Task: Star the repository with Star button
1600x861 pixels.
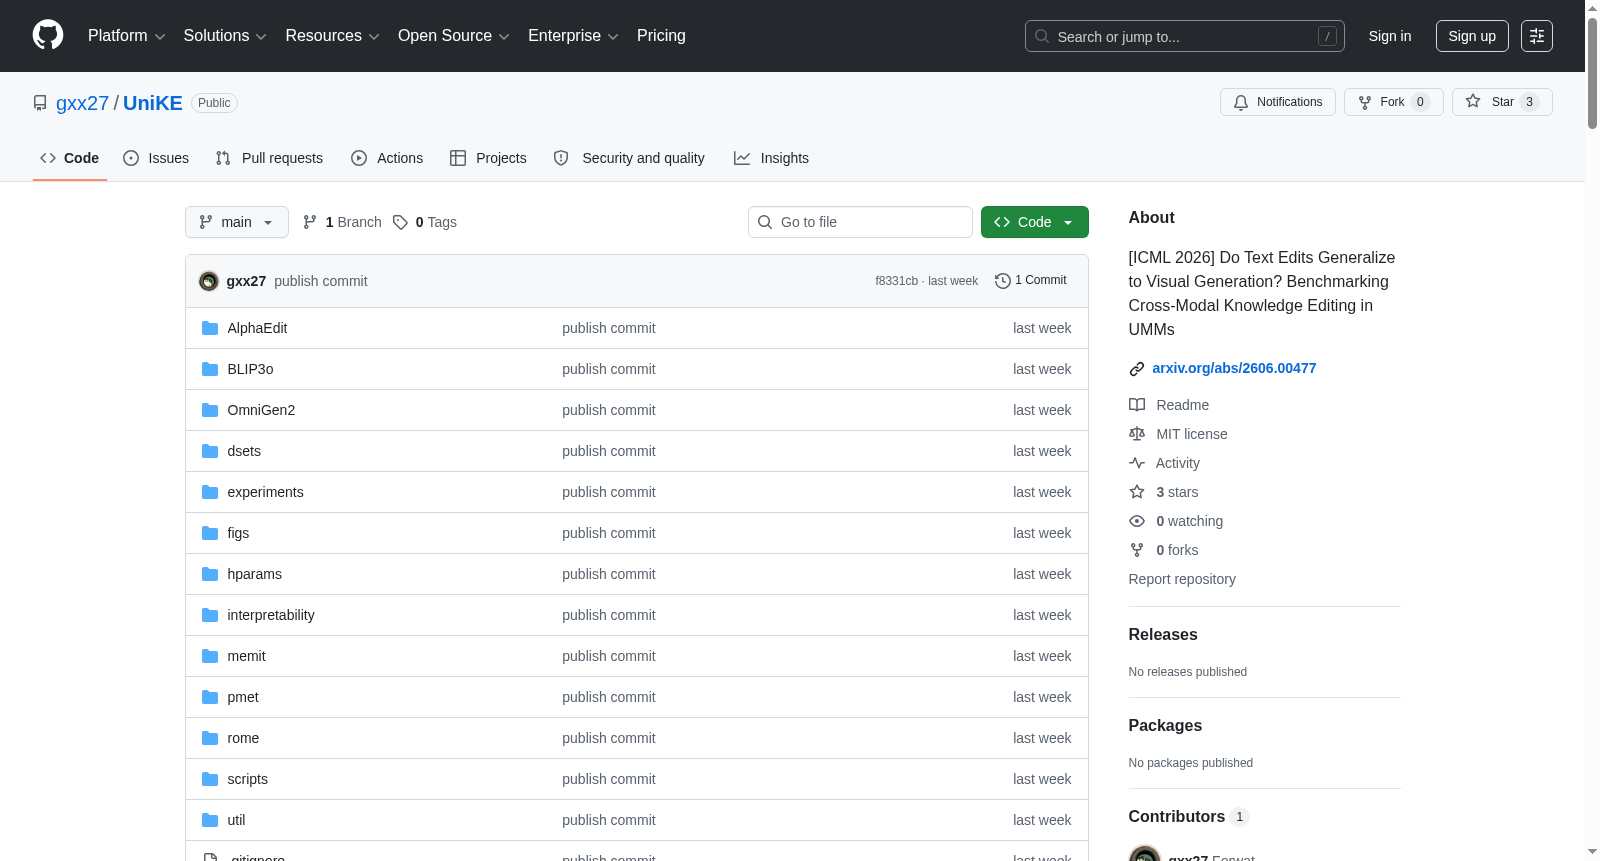Action: point(1502,102)
